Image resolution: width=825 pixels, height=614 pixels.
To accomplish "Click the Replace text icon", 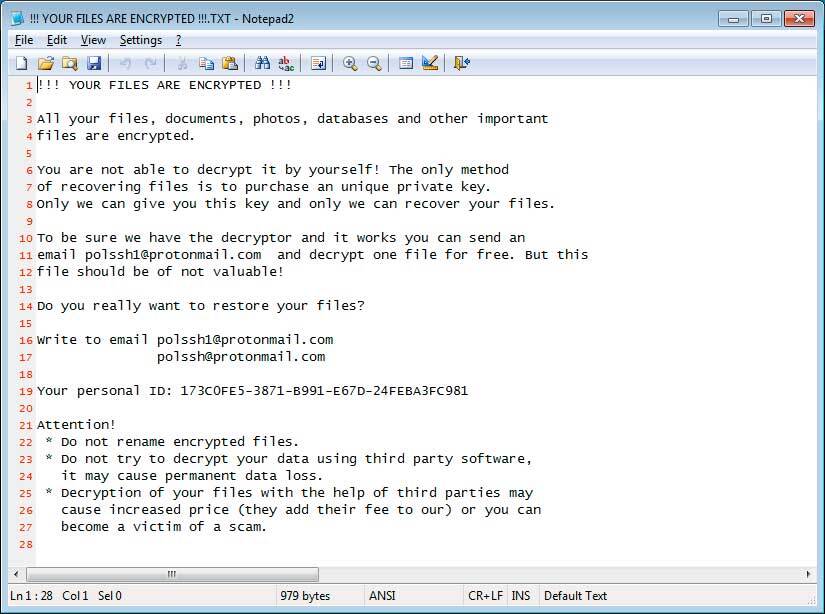I will (x=287, y=63).
